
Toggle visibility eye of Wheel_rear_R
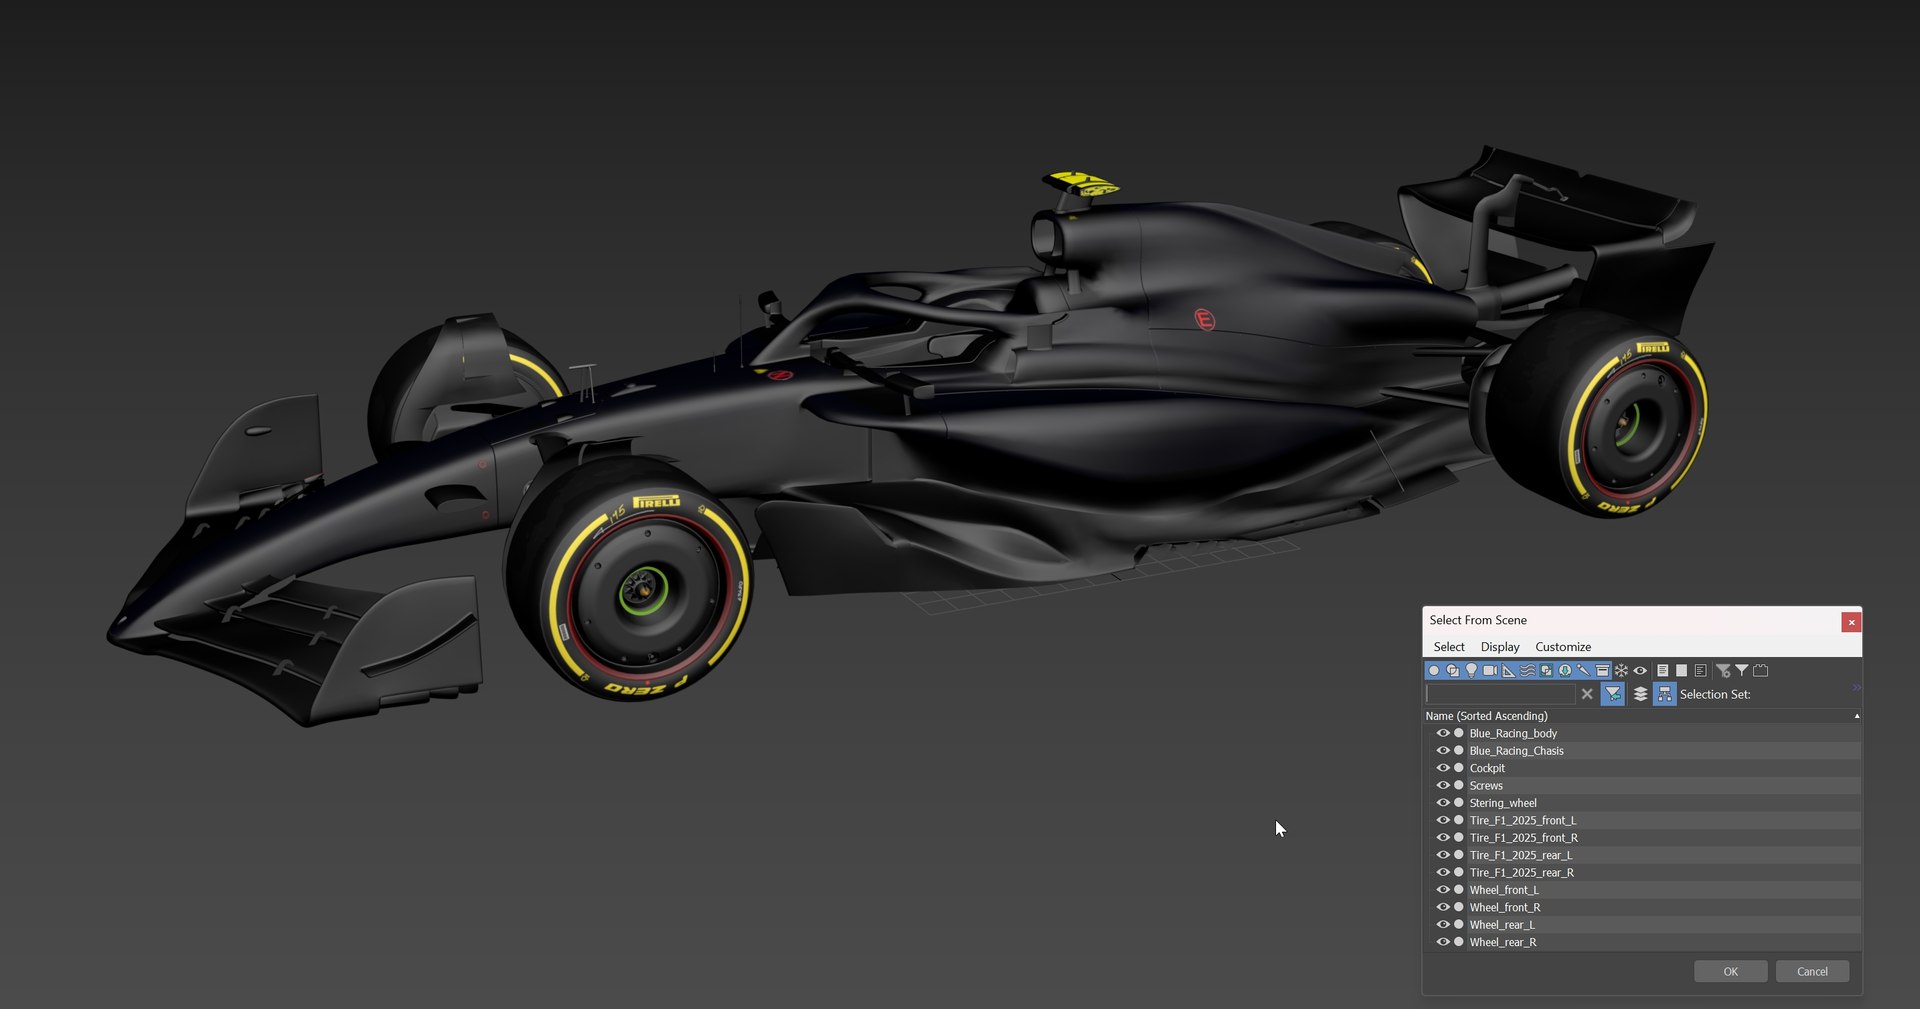(1443, 942)
